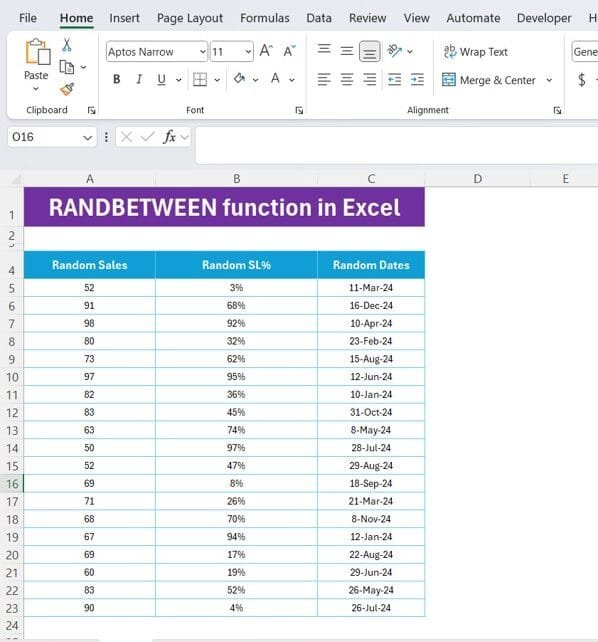
Task: Click the Orientation text angle icon
Action: [x=395, y=51]
